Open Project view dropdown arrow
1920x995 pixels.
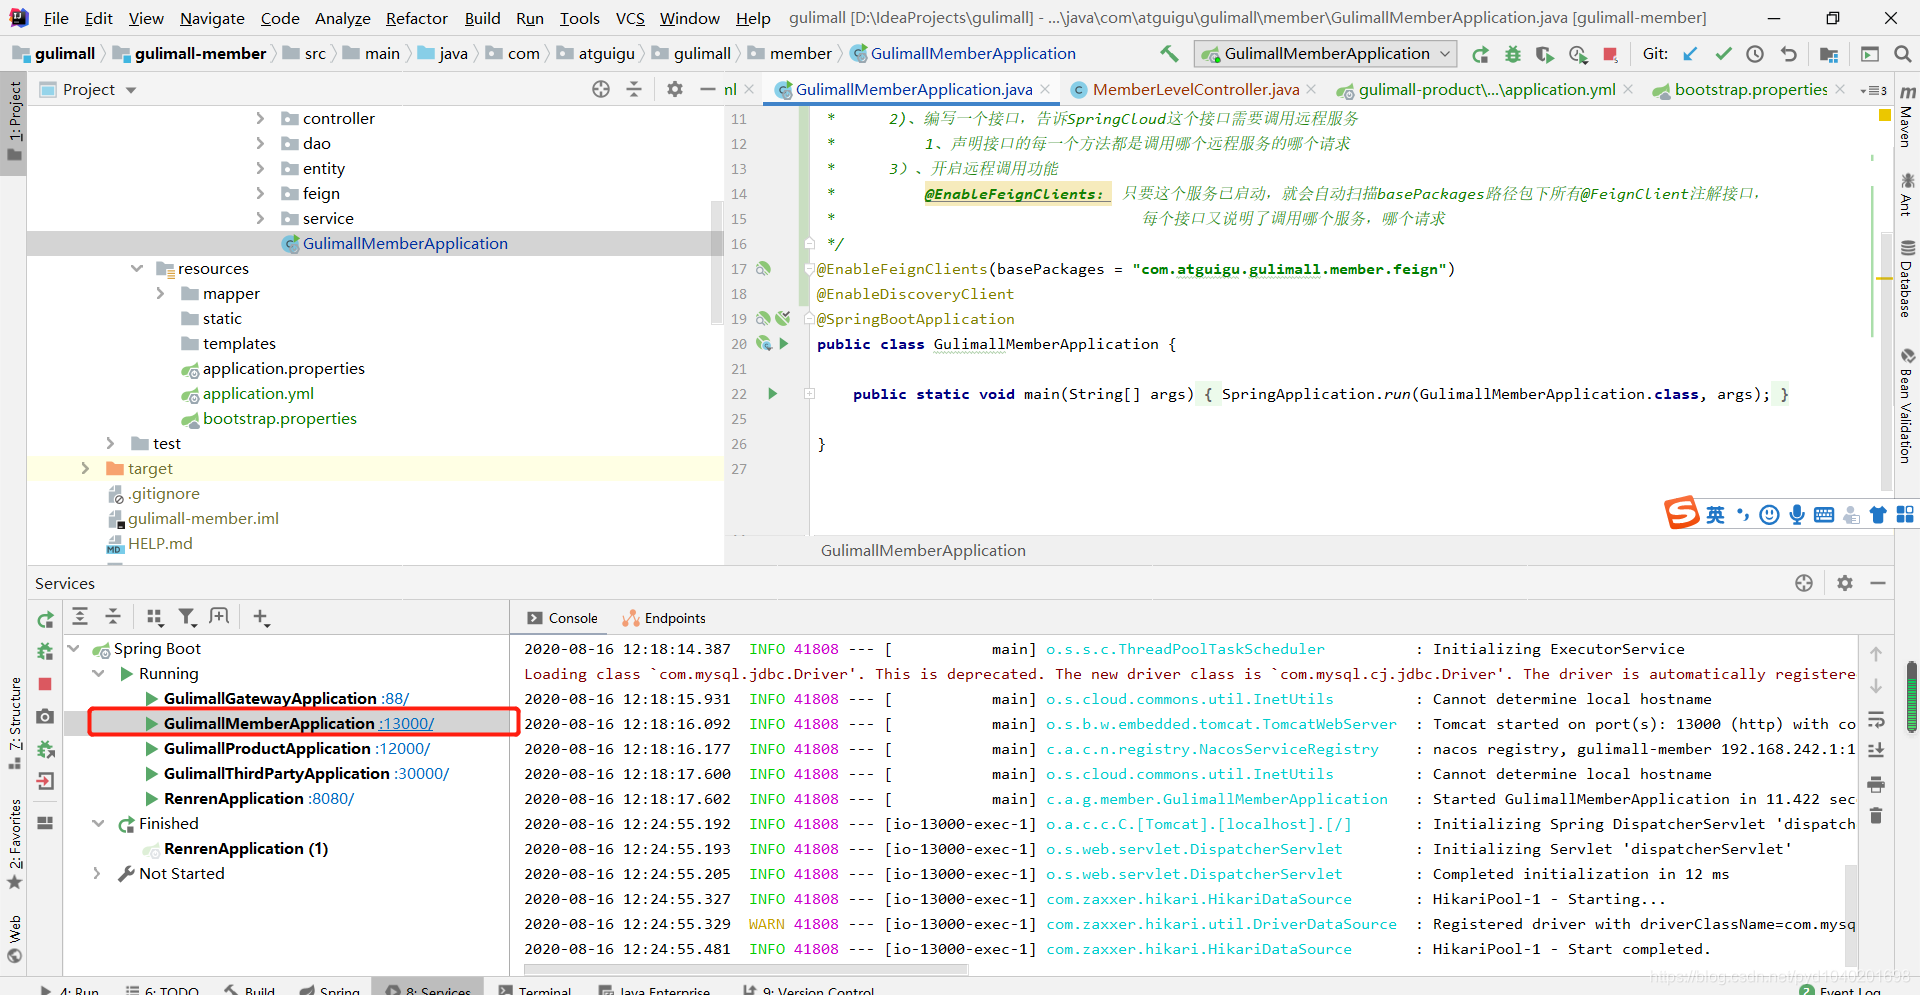click(131, 90)
